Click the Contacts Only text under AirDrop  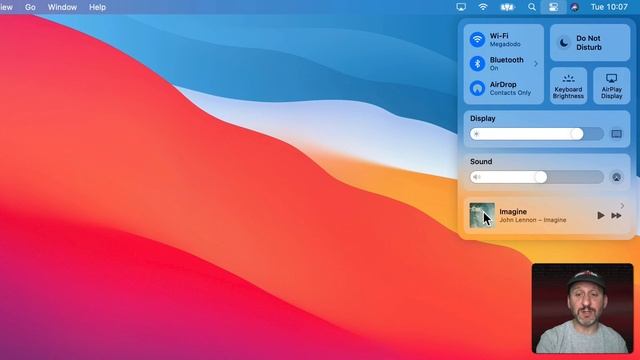[x=510, y=93]
